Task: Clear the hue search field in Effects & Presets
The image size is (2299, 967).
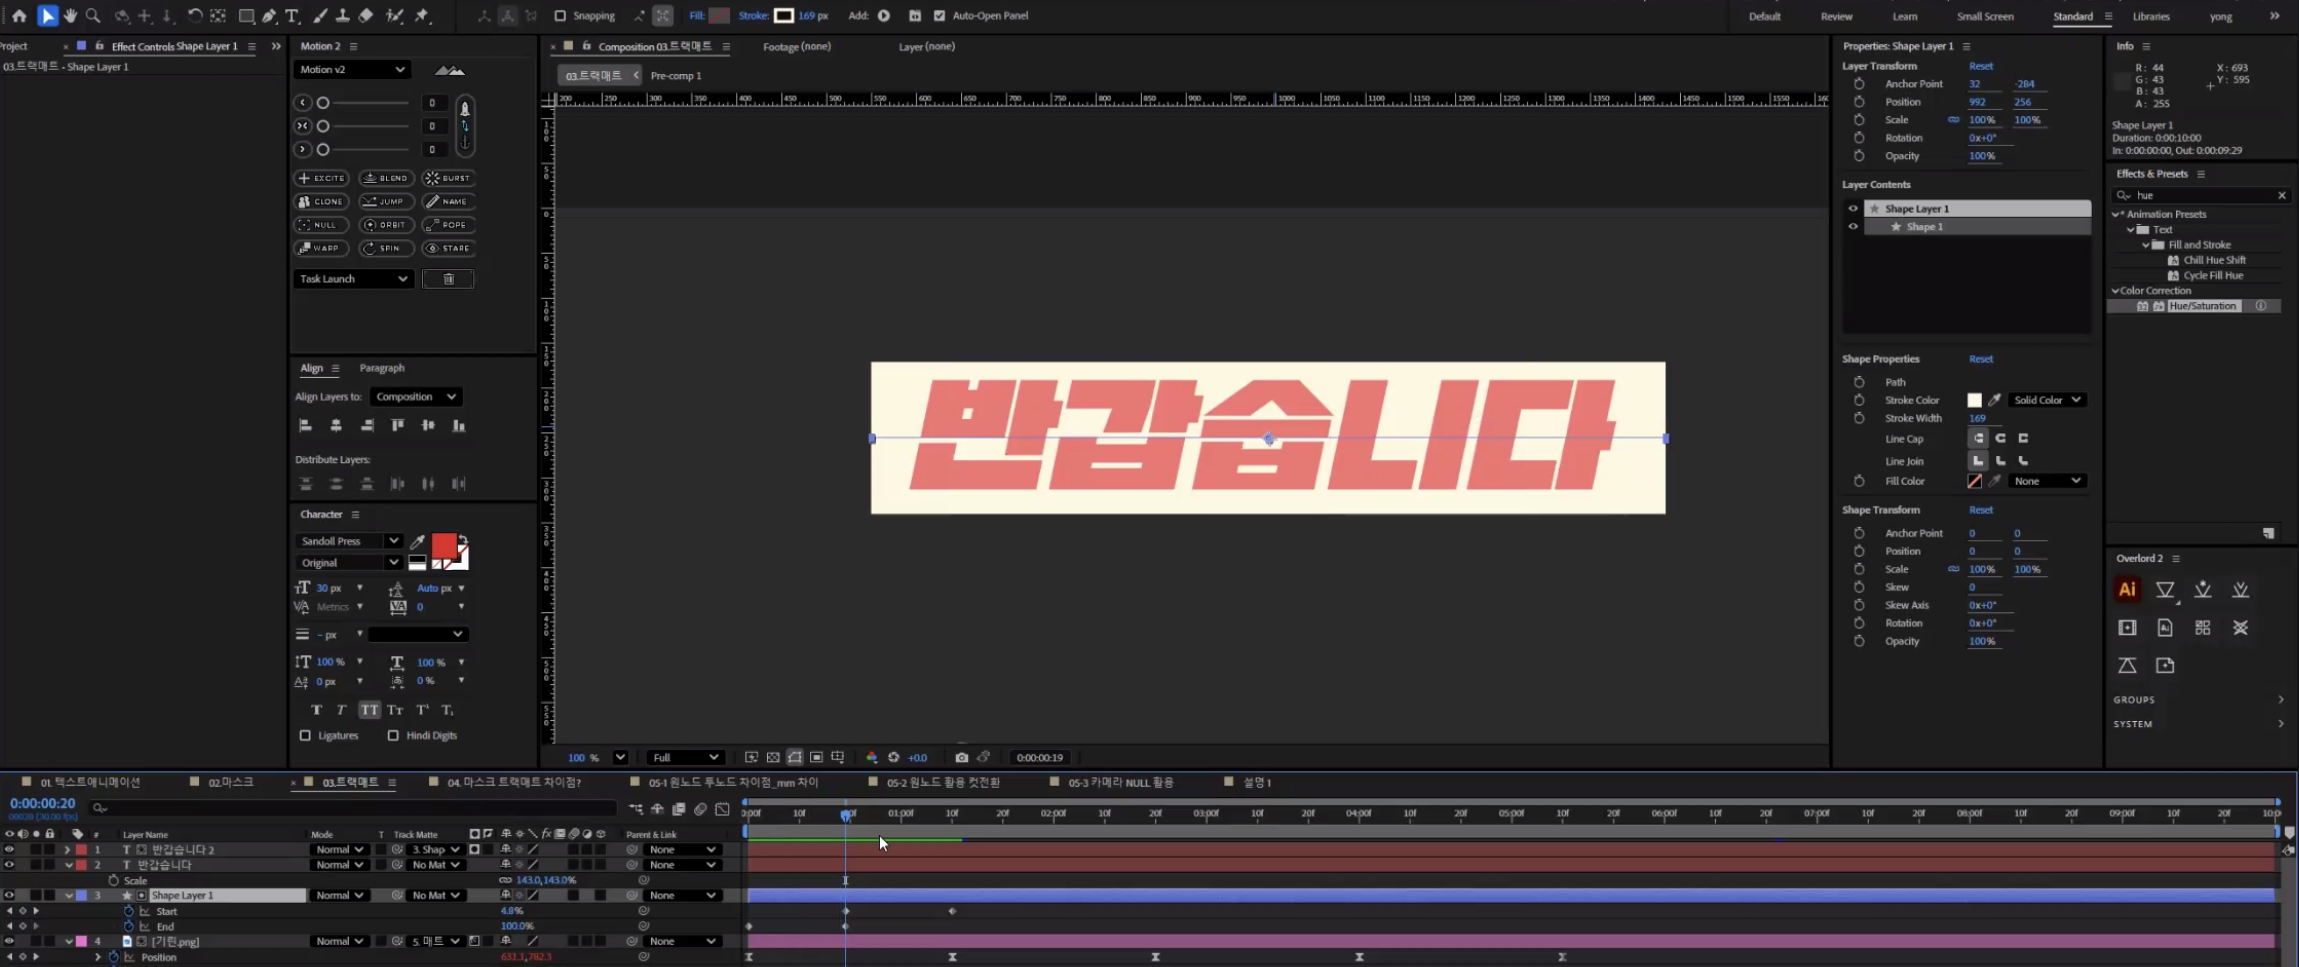Action: pyautogui.click(x=2282, y=196)
